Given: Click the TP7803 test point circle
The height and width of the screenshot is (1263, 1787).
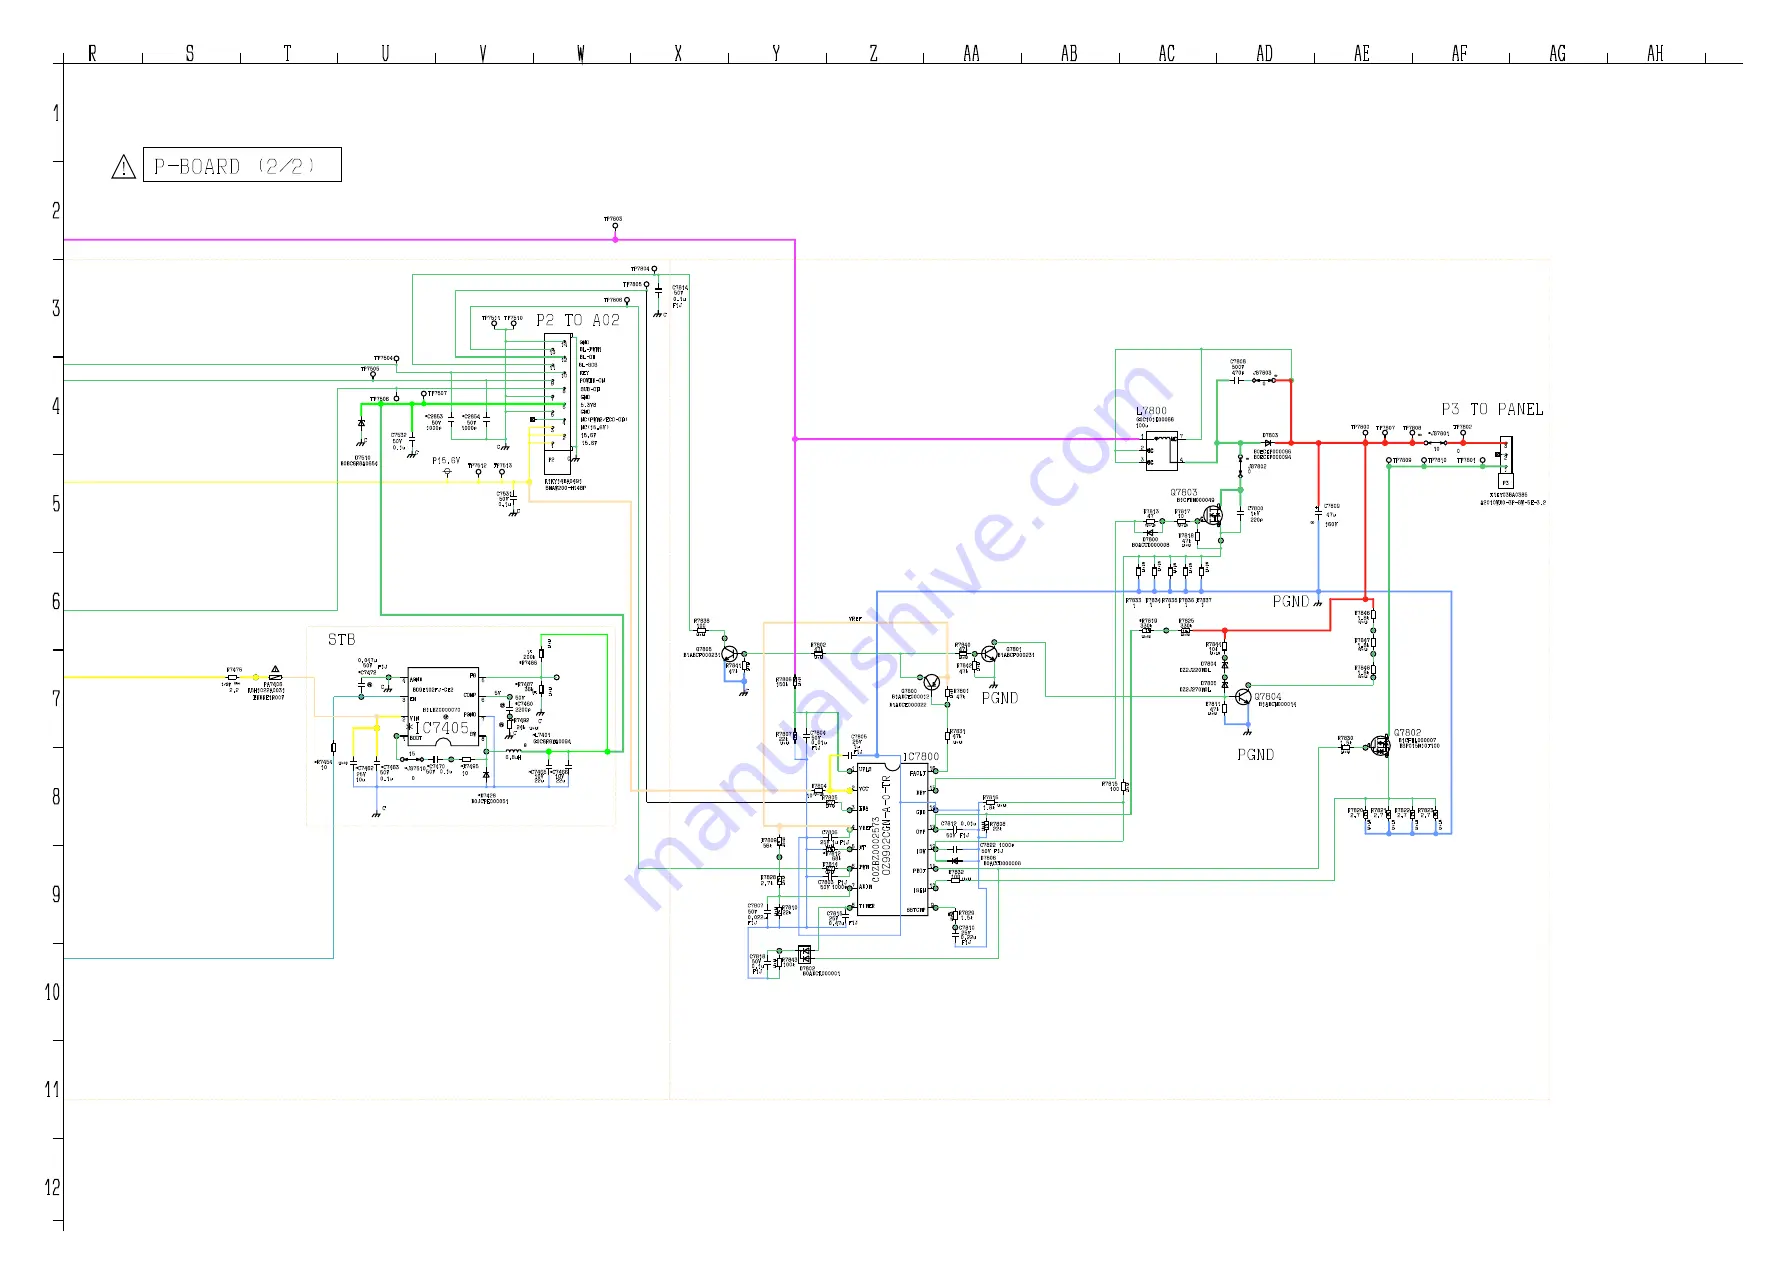Looking at the screenshot, I should pyautogui.click(x=615, y=226).
